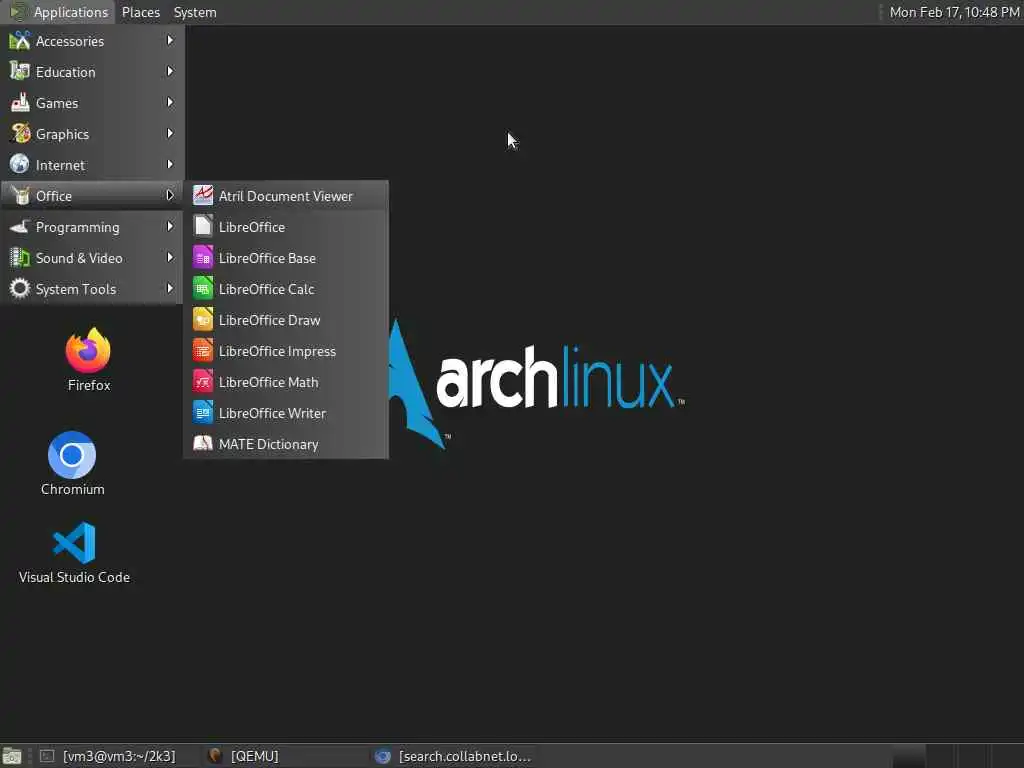
Task: Click the LibreOffice Math icon
Action: tap(203, 381)
